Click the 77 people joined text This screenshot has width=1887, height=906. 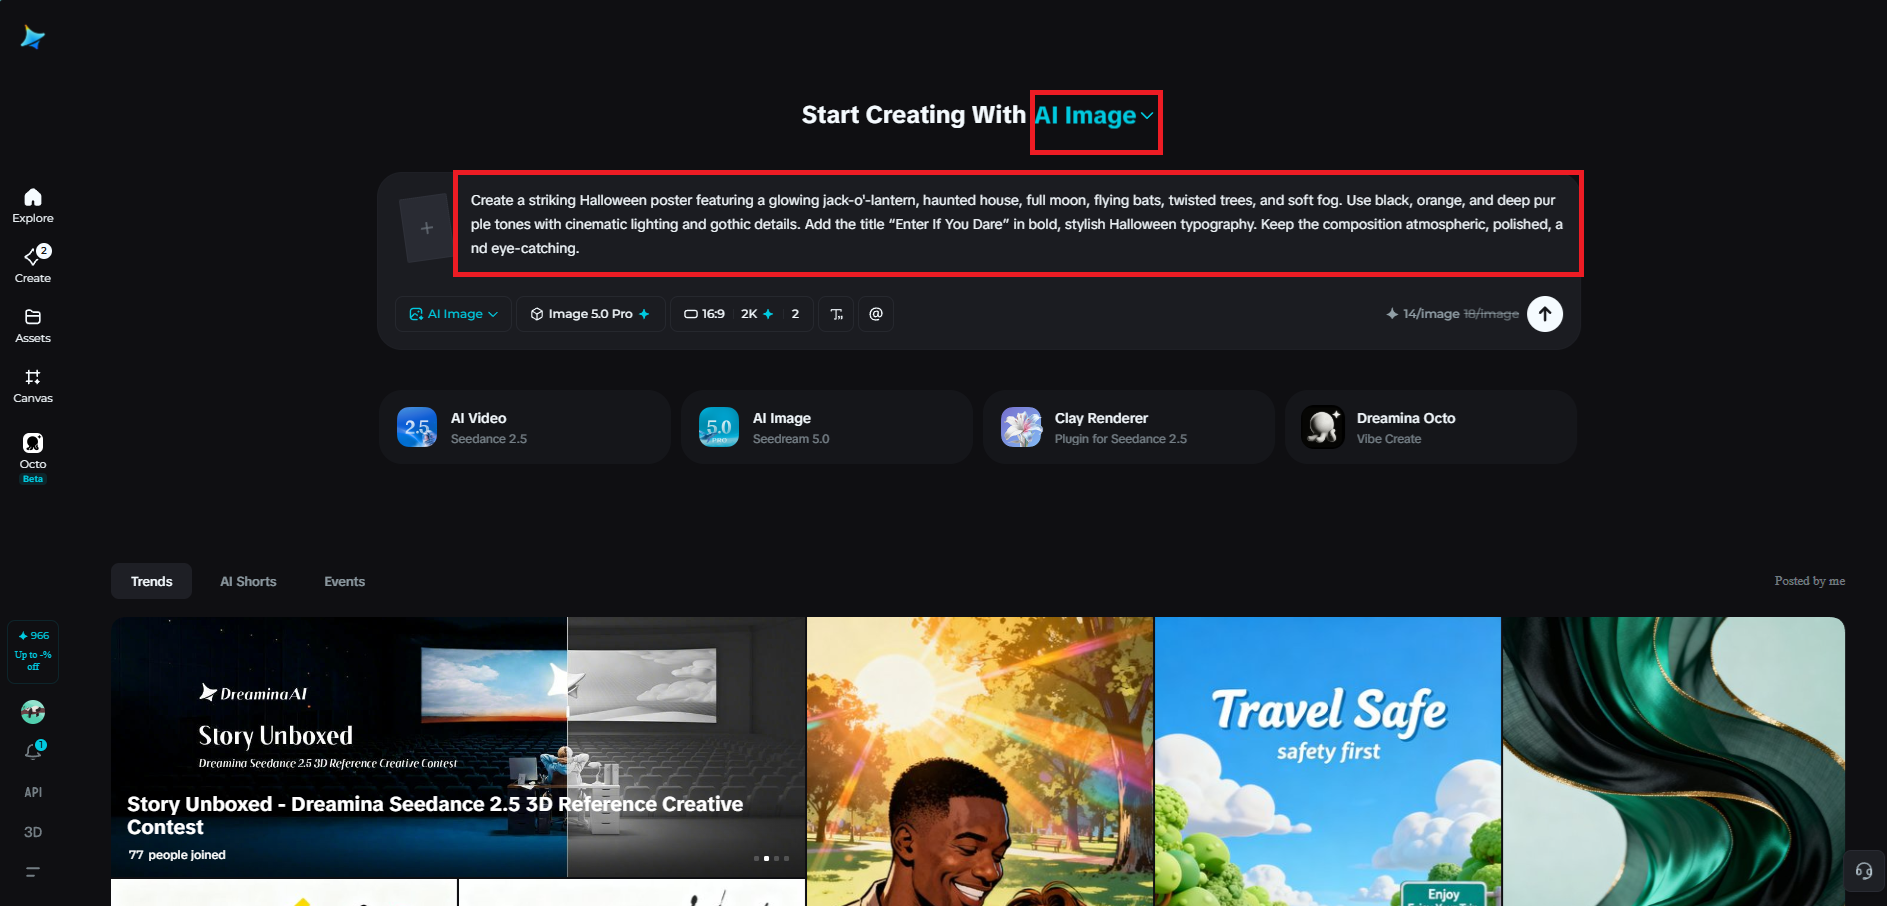tap(177, 855)
